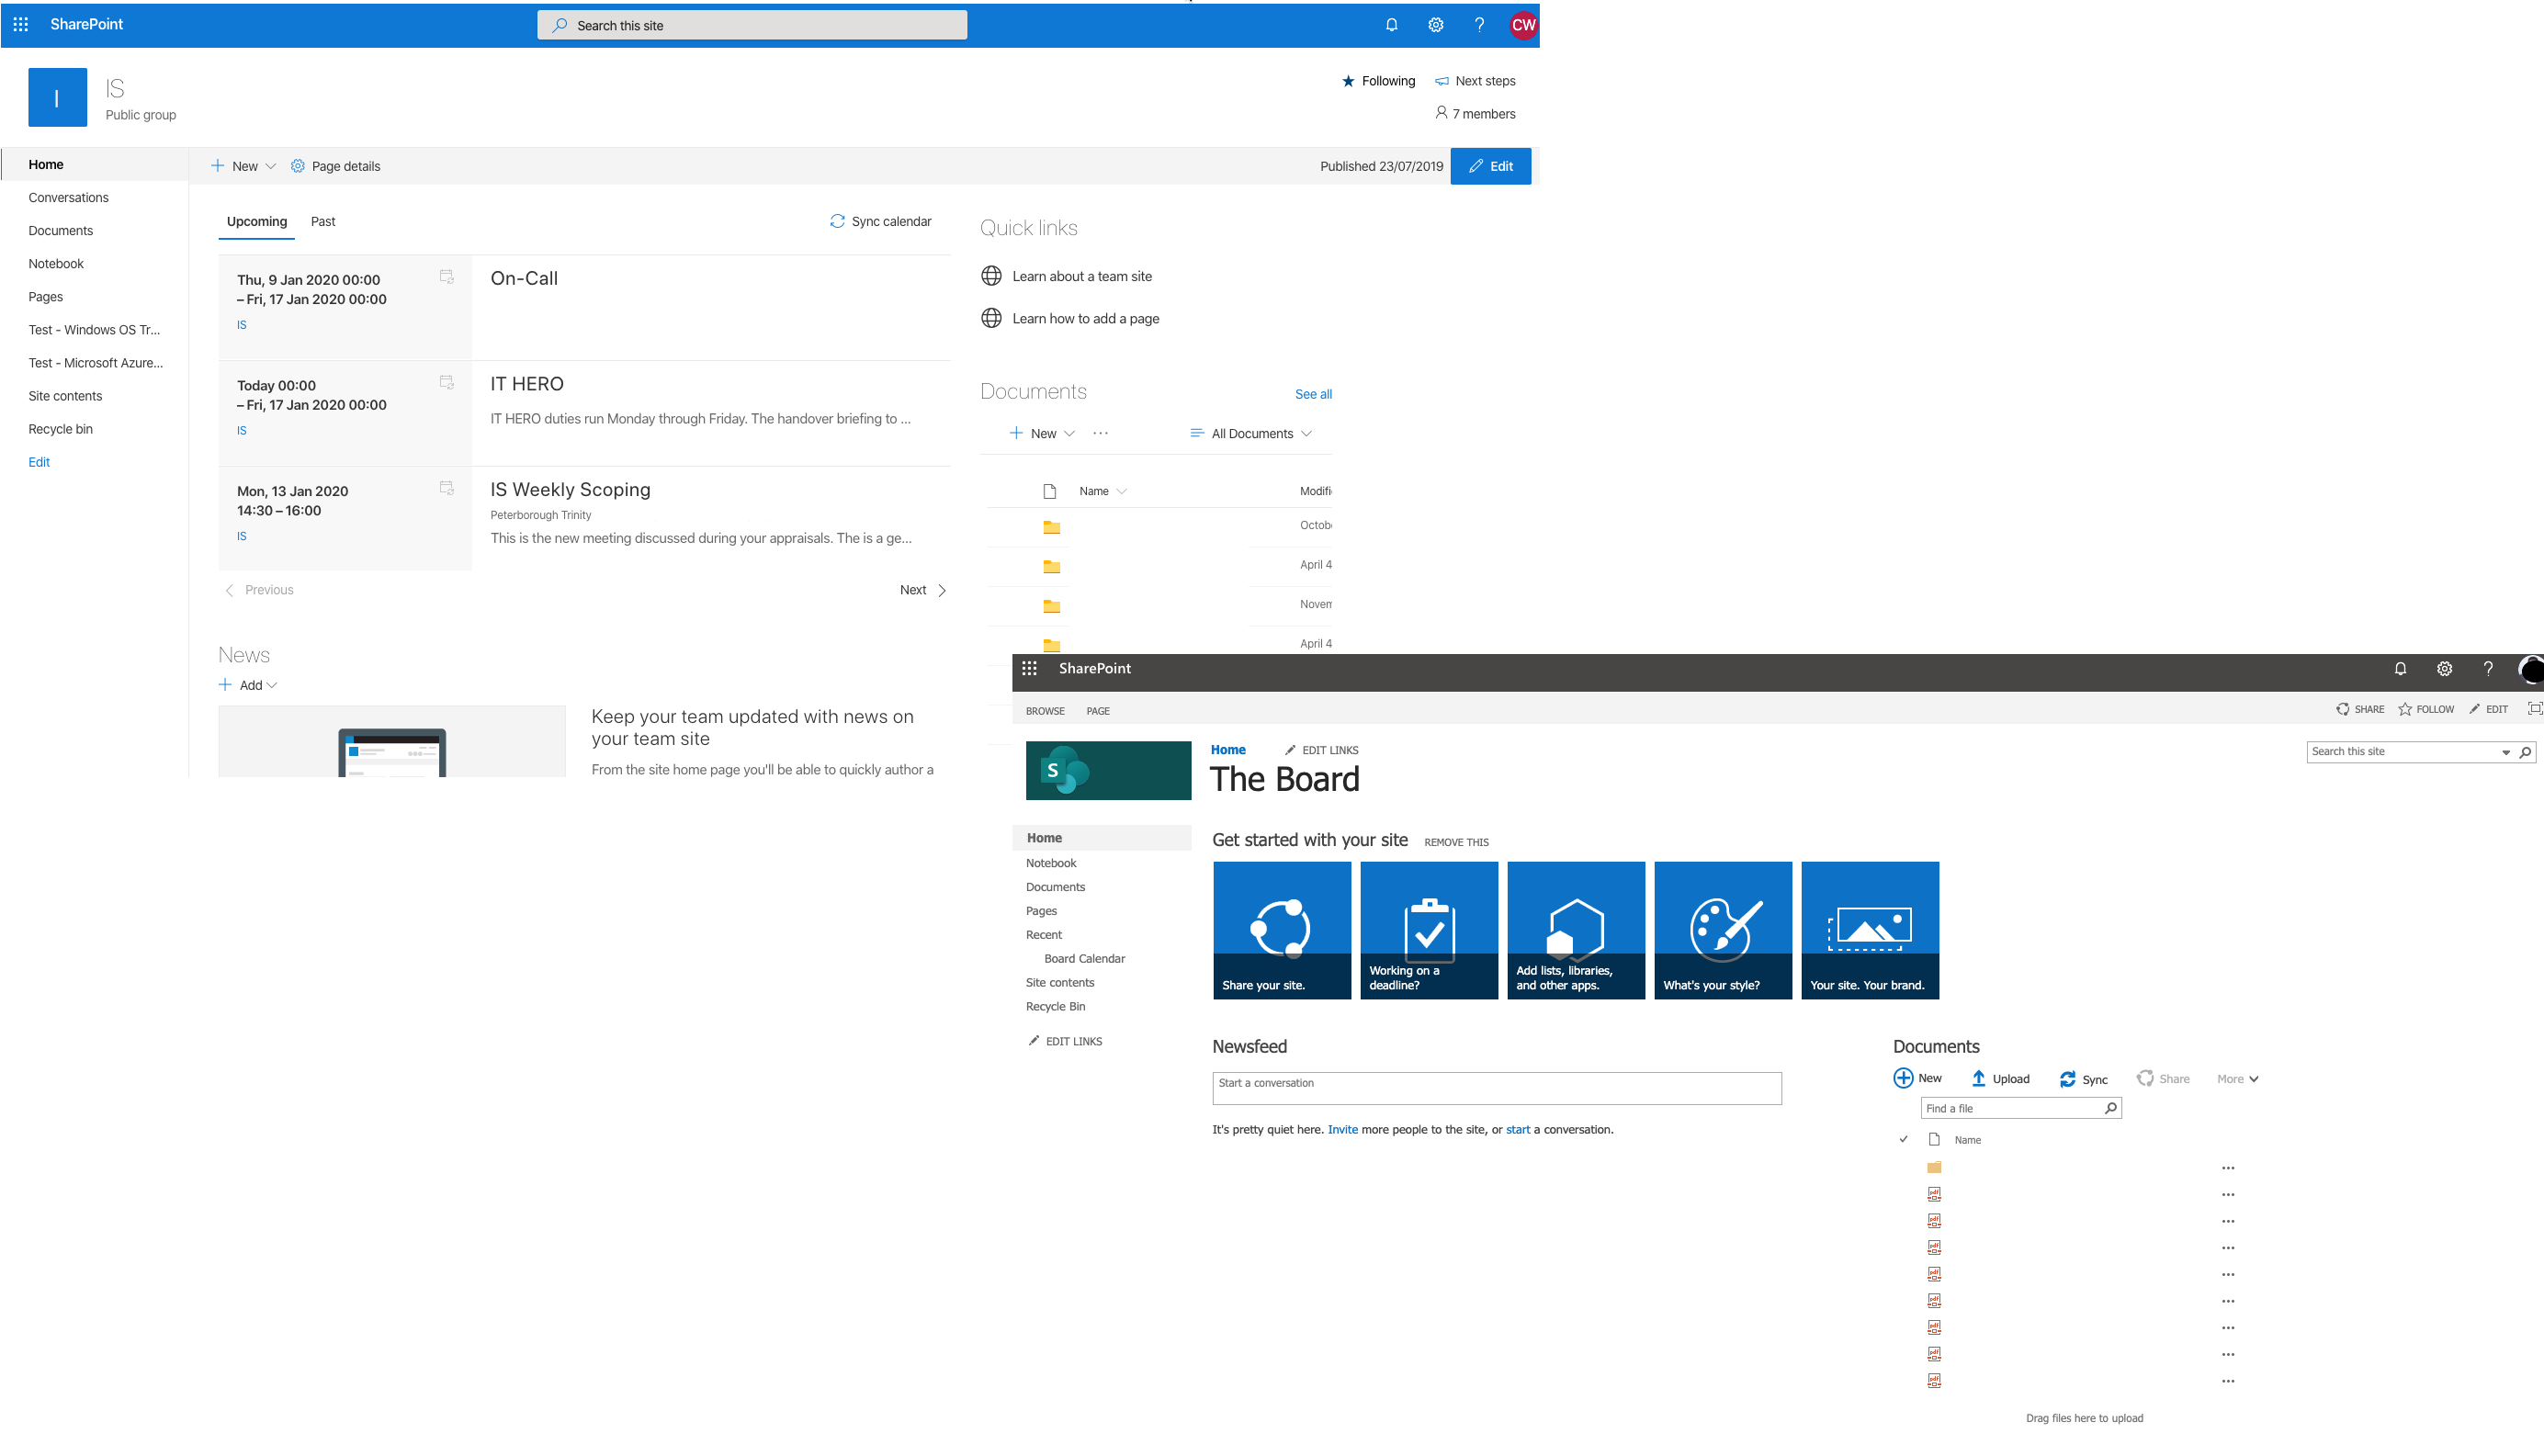Open the SharePoint app launcher waffle
Image resolution: width=2544 pixels, height=1456 pixels.
[x=20, y=24]
